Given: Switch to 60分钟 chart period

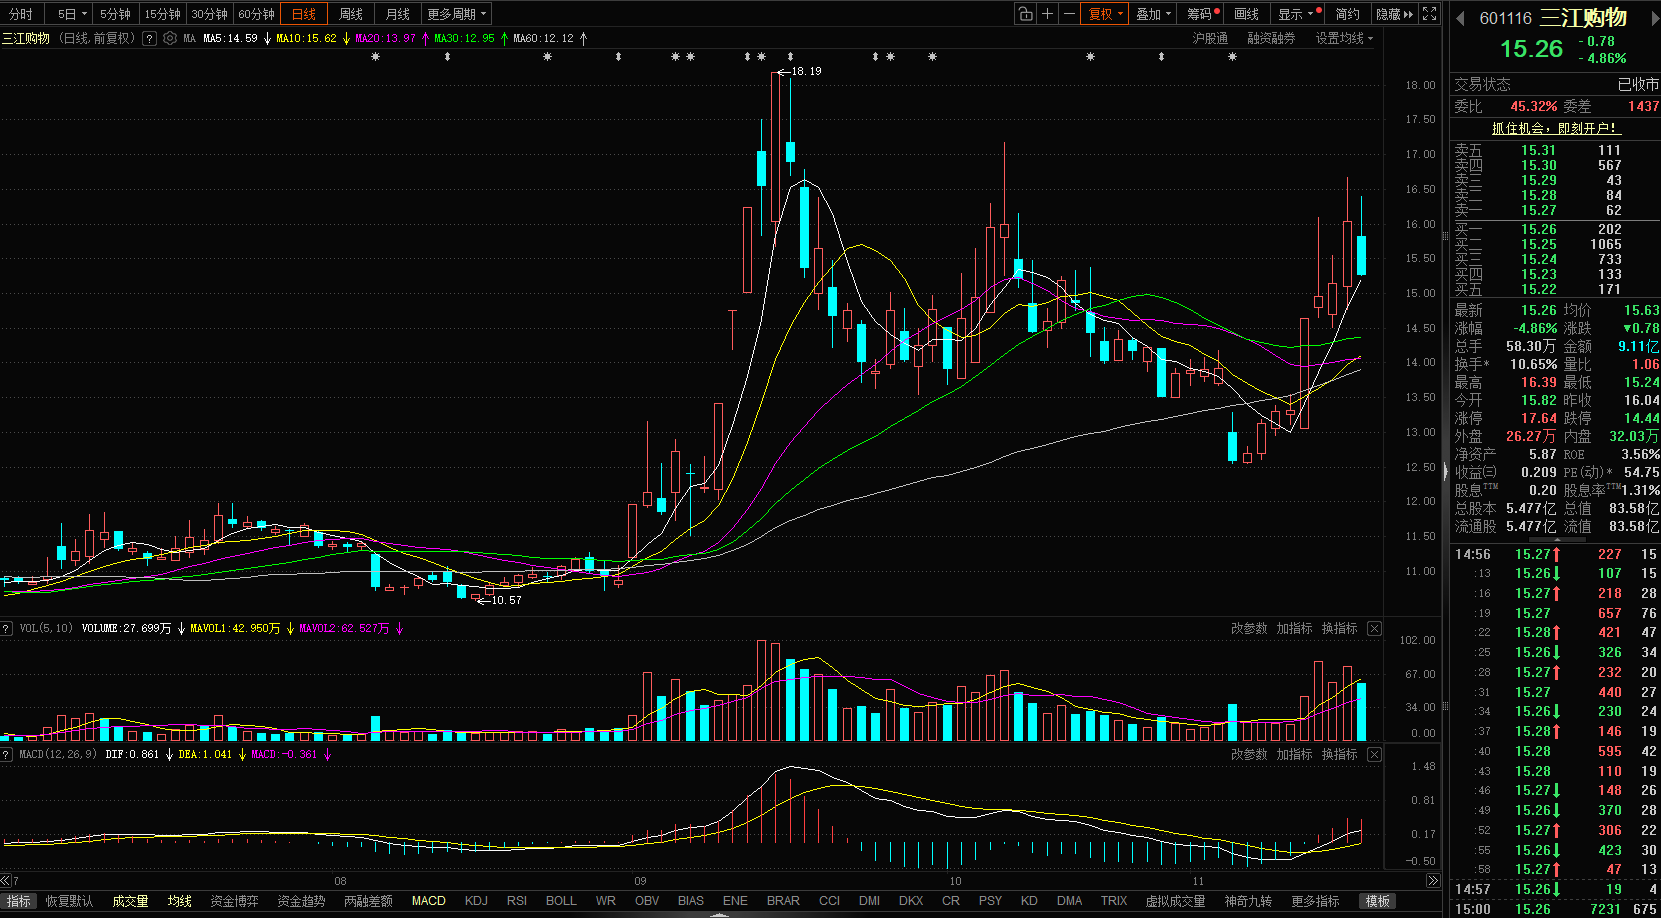Looking at the screenshot, I should click(256, 14).
